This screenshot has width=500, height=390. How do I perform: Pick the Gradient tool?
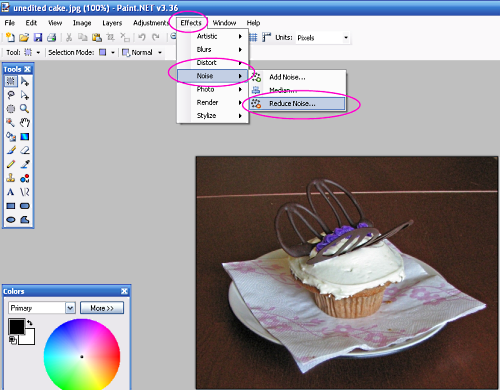(25, 137)
